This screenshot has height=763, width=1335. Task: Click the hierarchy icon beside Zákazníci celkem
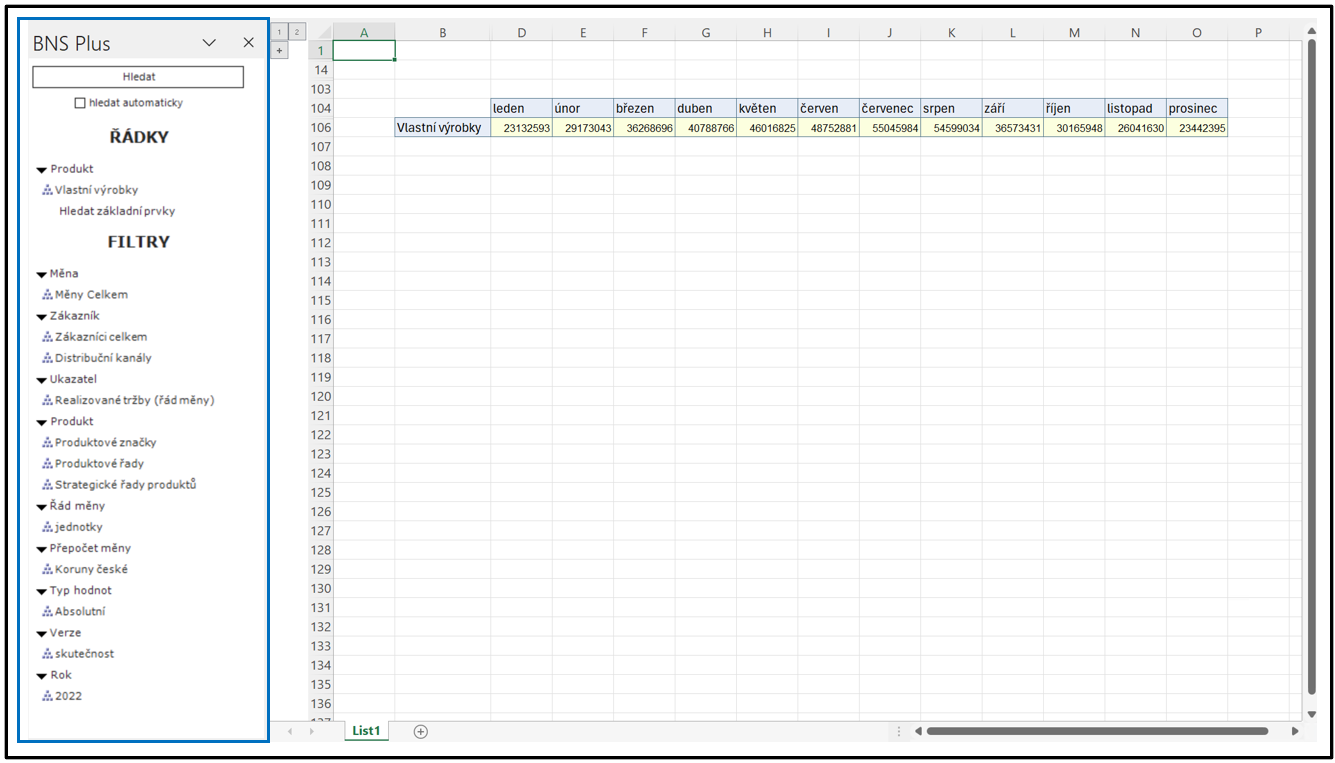click(x=47, y=337)
